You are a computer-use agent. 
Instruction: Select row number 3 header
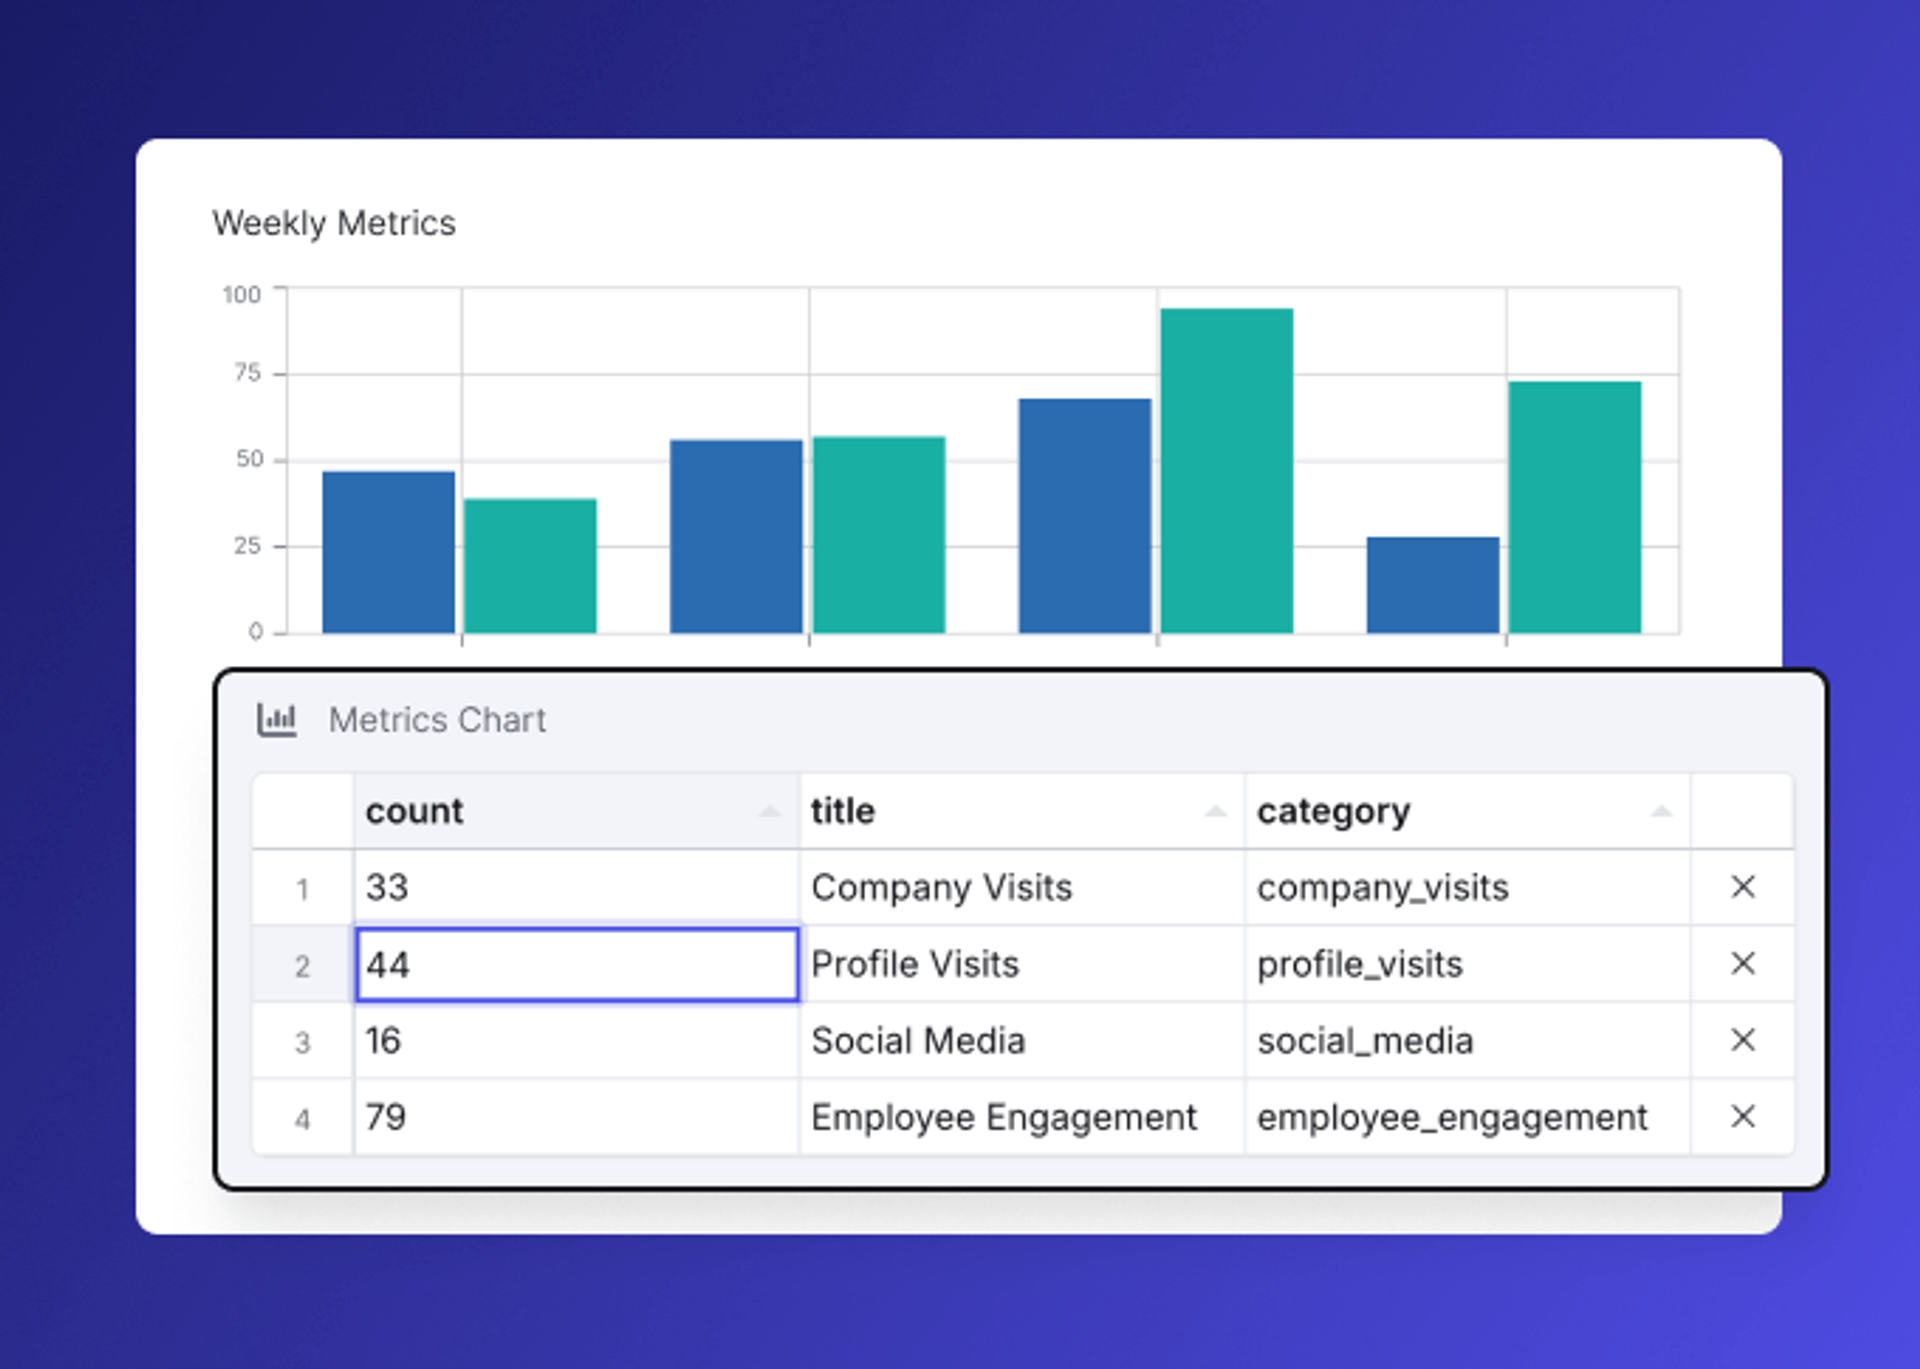coord(302,1042)
